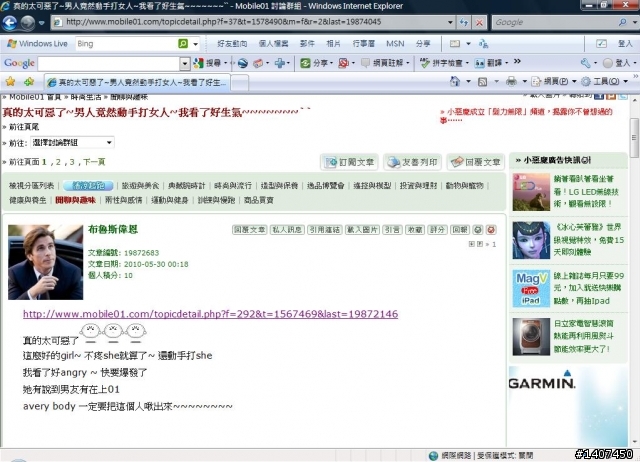Click the Google Toolbar 分享 share icon
Viewport: 640px width, 462px height.
(x=305, y=63)
